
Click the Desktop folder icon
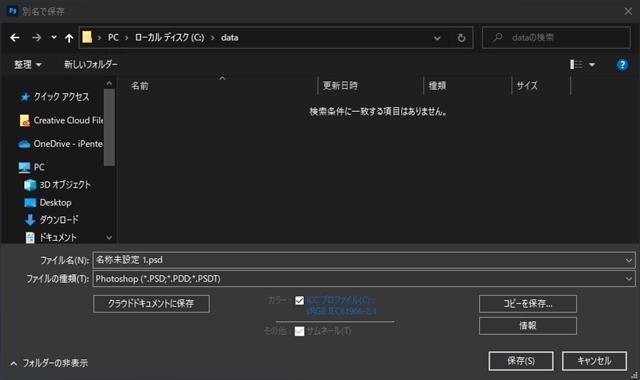30,203
